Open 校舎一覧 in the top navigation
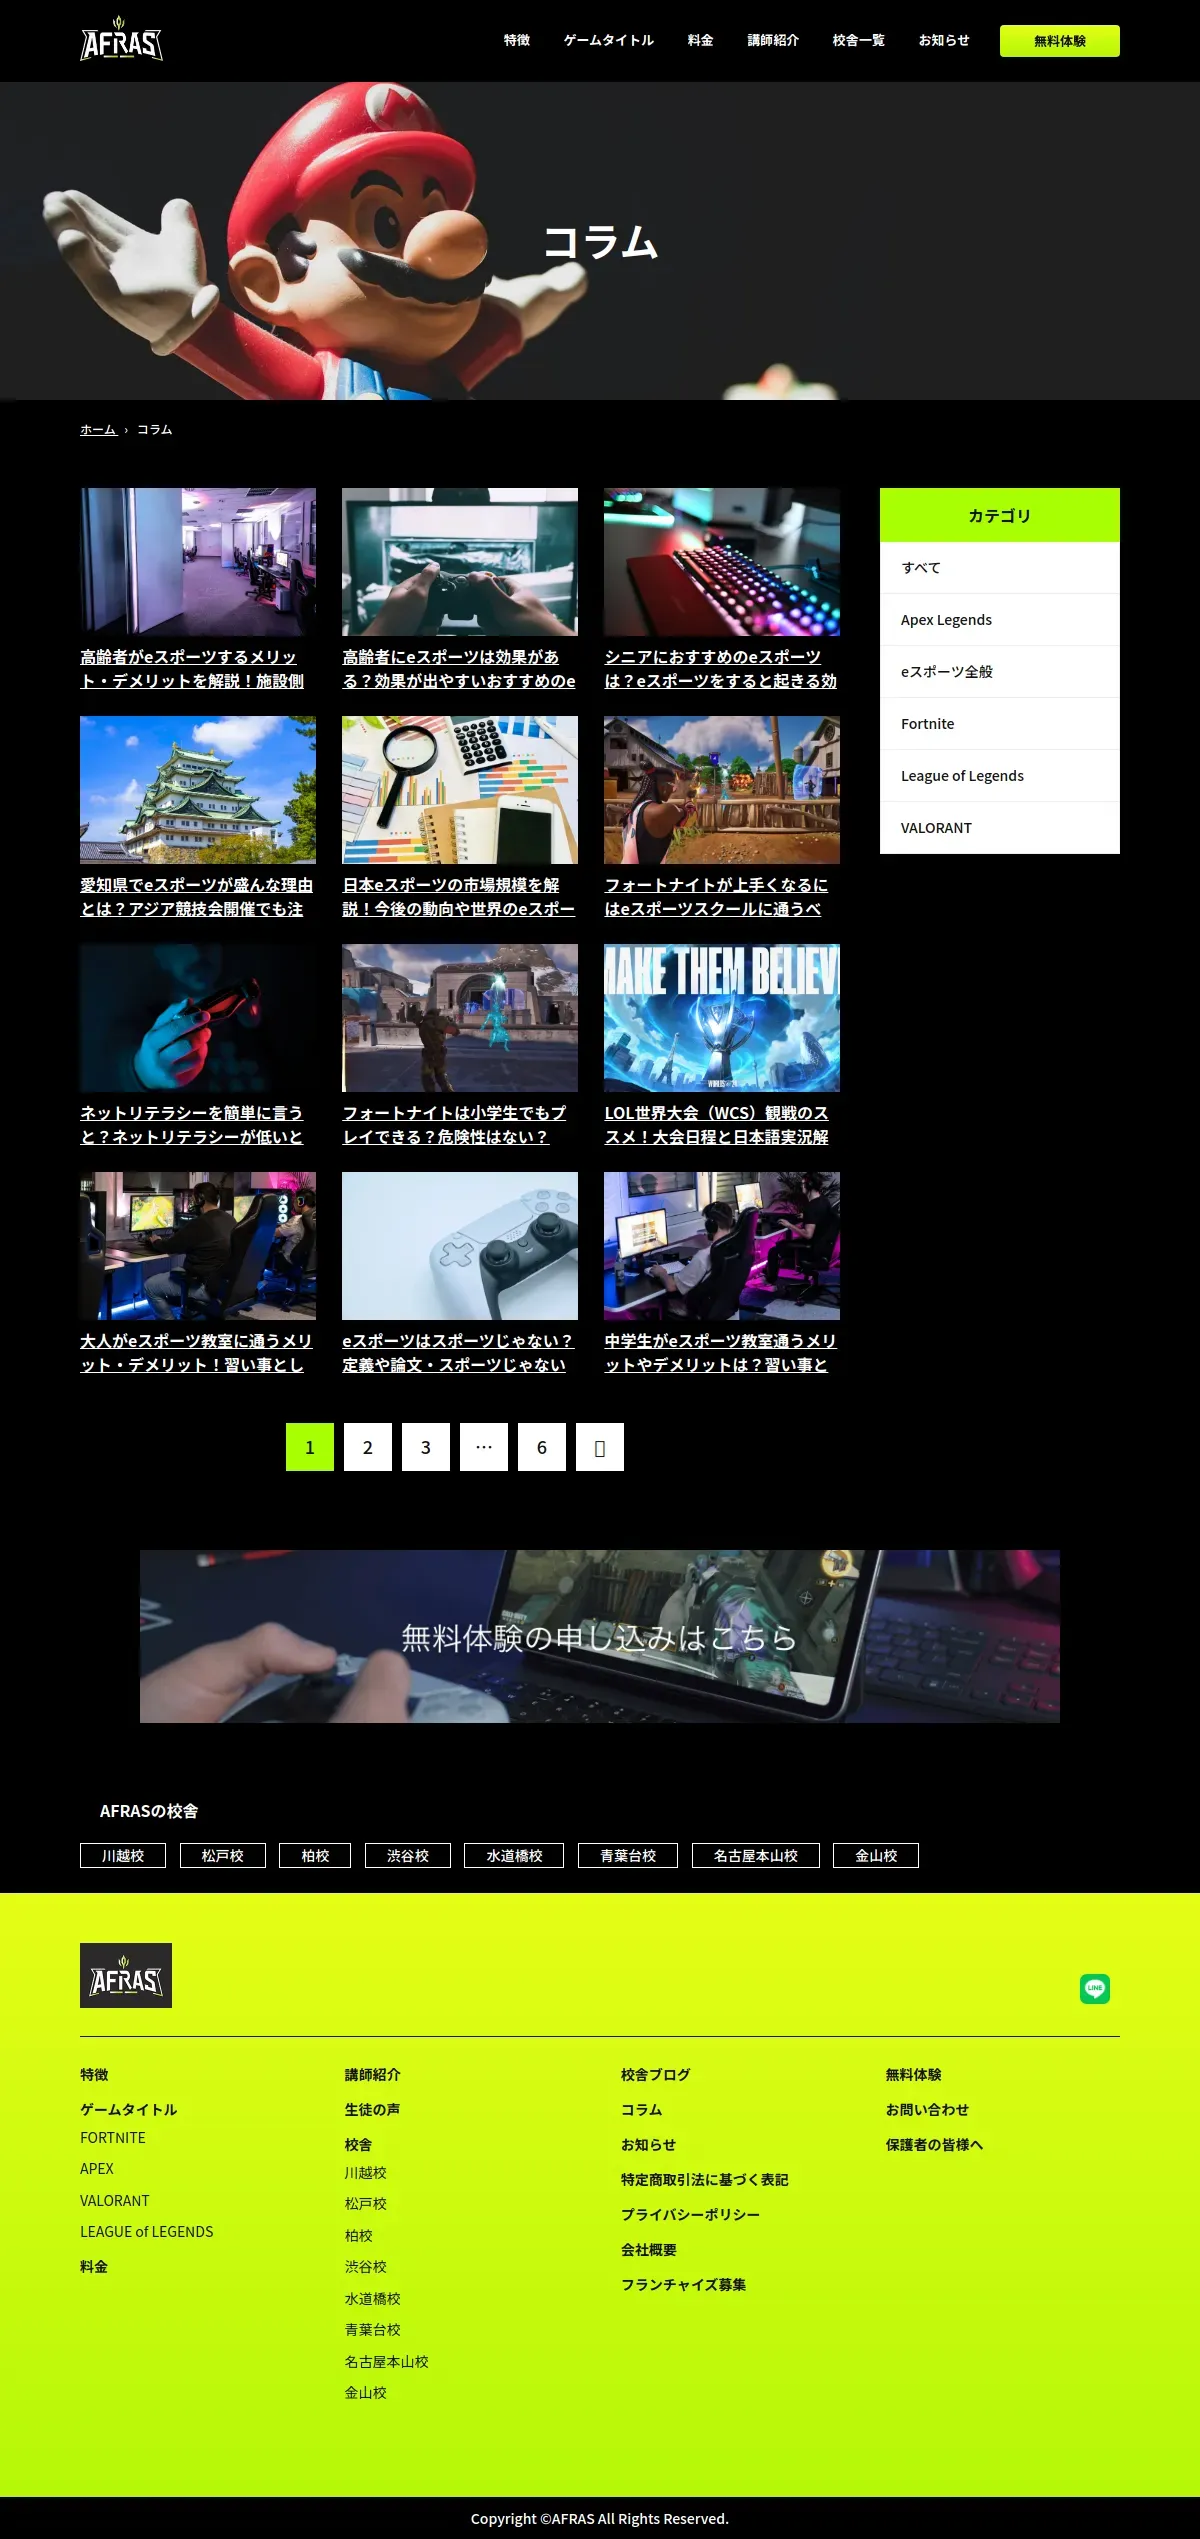1200x2539 pixels. pos(859,40)
